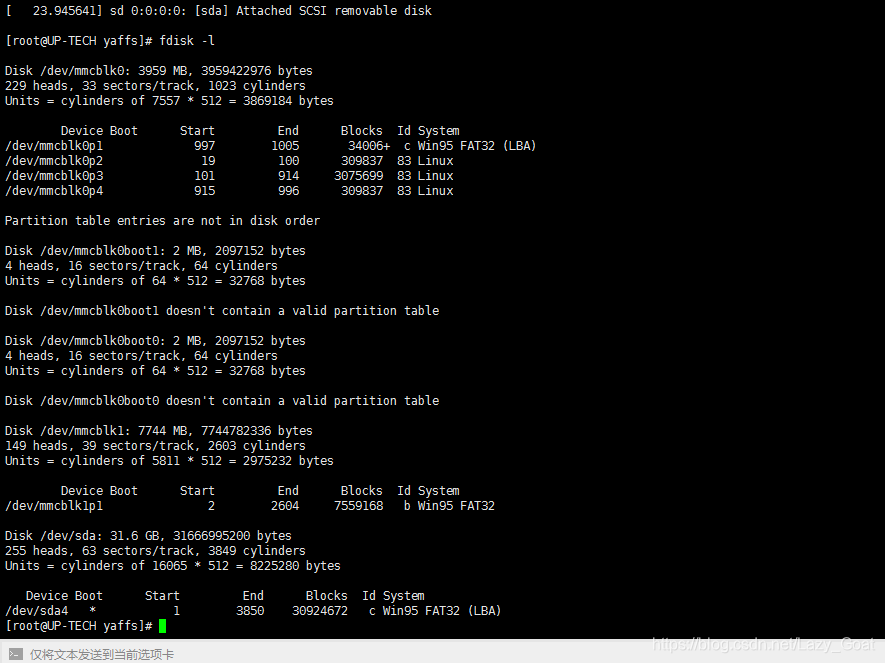Click 'Disk /dev/mmcblk0boot1: 2 MB' line
885x663 pixels.
[155, 251]
